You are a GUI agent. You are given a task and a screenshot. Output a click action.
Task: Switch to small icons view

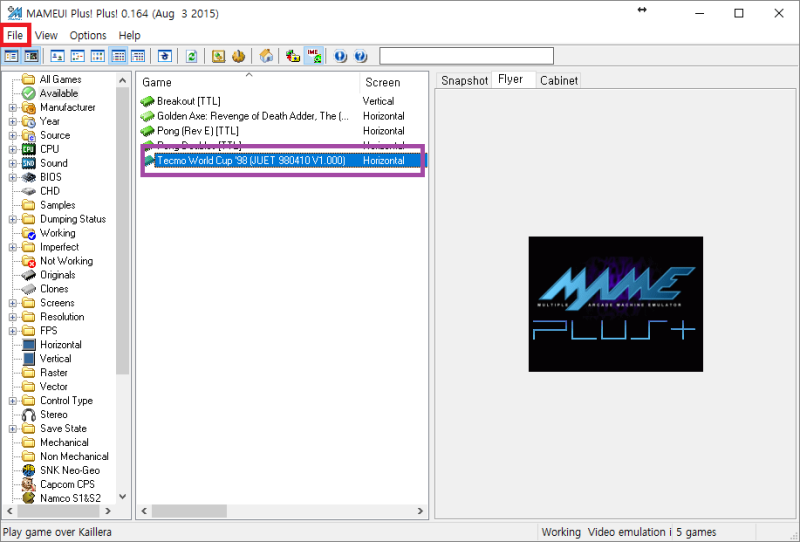78,56
